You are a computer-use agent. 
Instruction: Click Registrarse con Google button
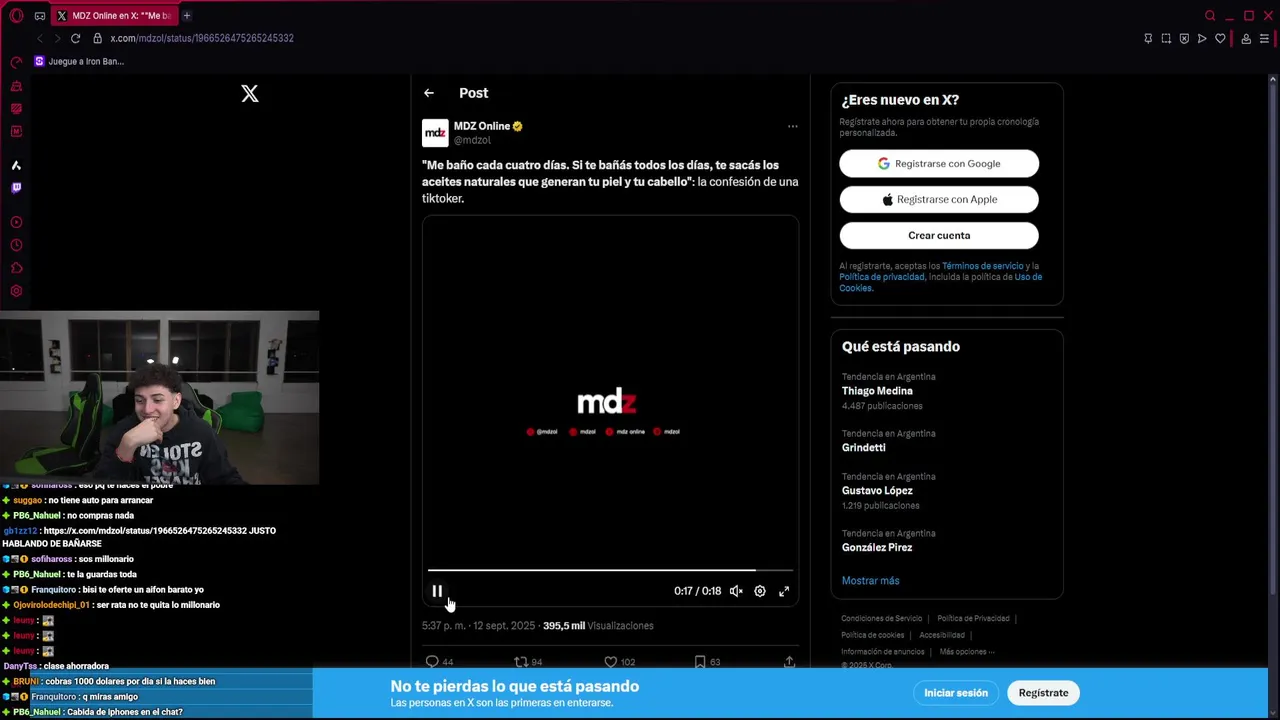pyautogui.click(x=939, y=163)
